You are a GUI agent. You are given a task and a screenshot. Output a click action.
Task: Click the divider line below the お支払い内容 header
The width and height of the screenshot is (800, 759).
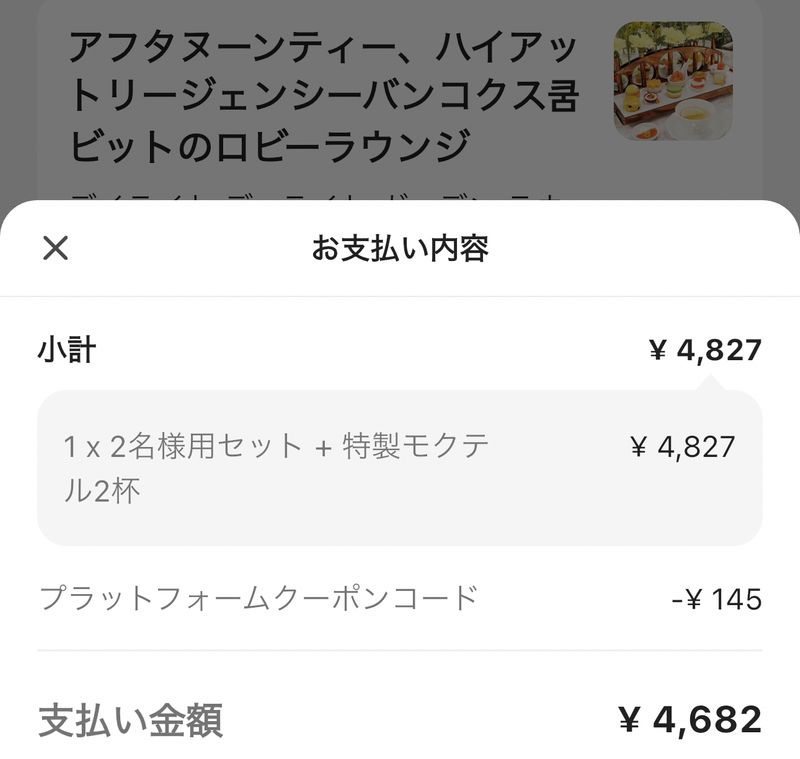pos(400,296)
